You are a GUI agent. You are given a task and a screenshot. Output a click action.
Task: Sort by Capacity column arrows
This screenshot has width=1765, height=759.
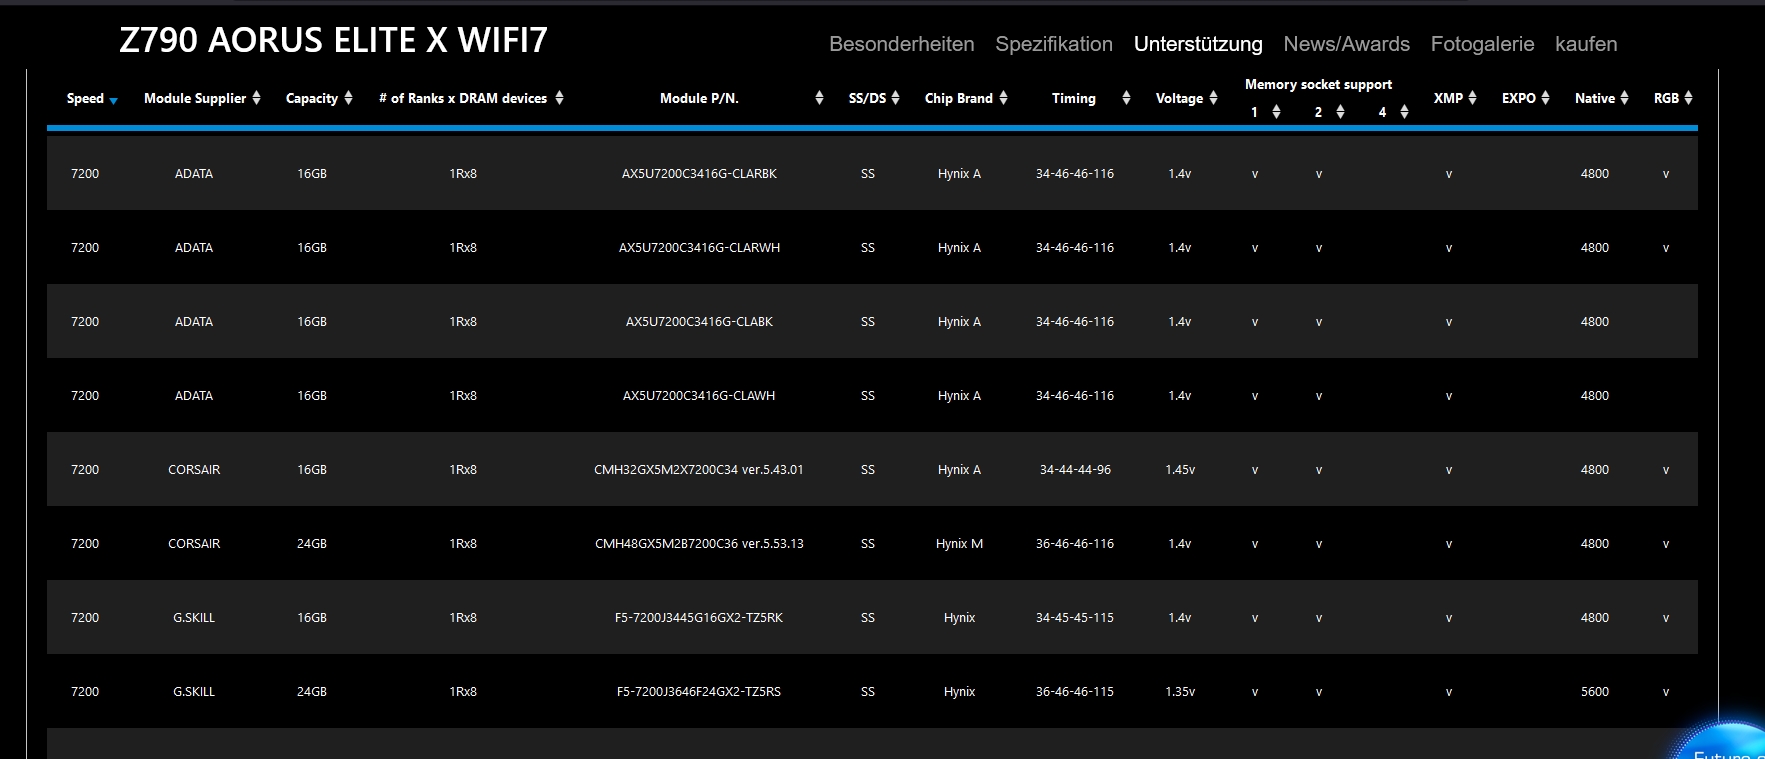[348, 98]
